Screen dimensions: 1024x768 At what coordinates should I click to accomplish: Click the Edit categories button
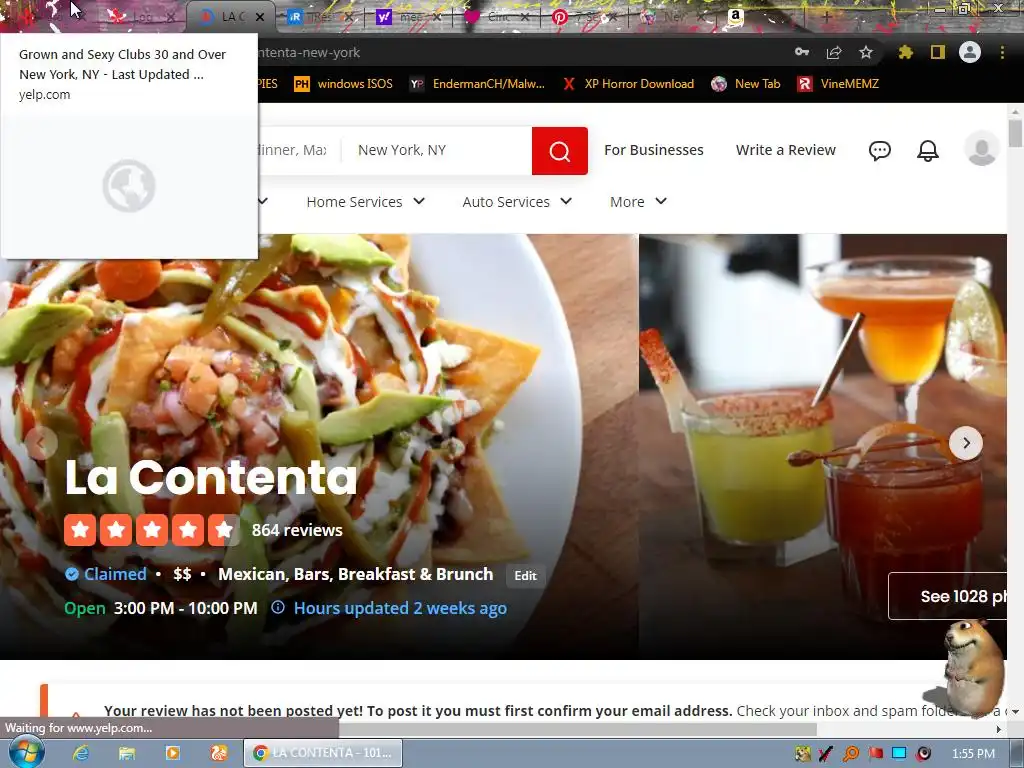coord(525,575)
